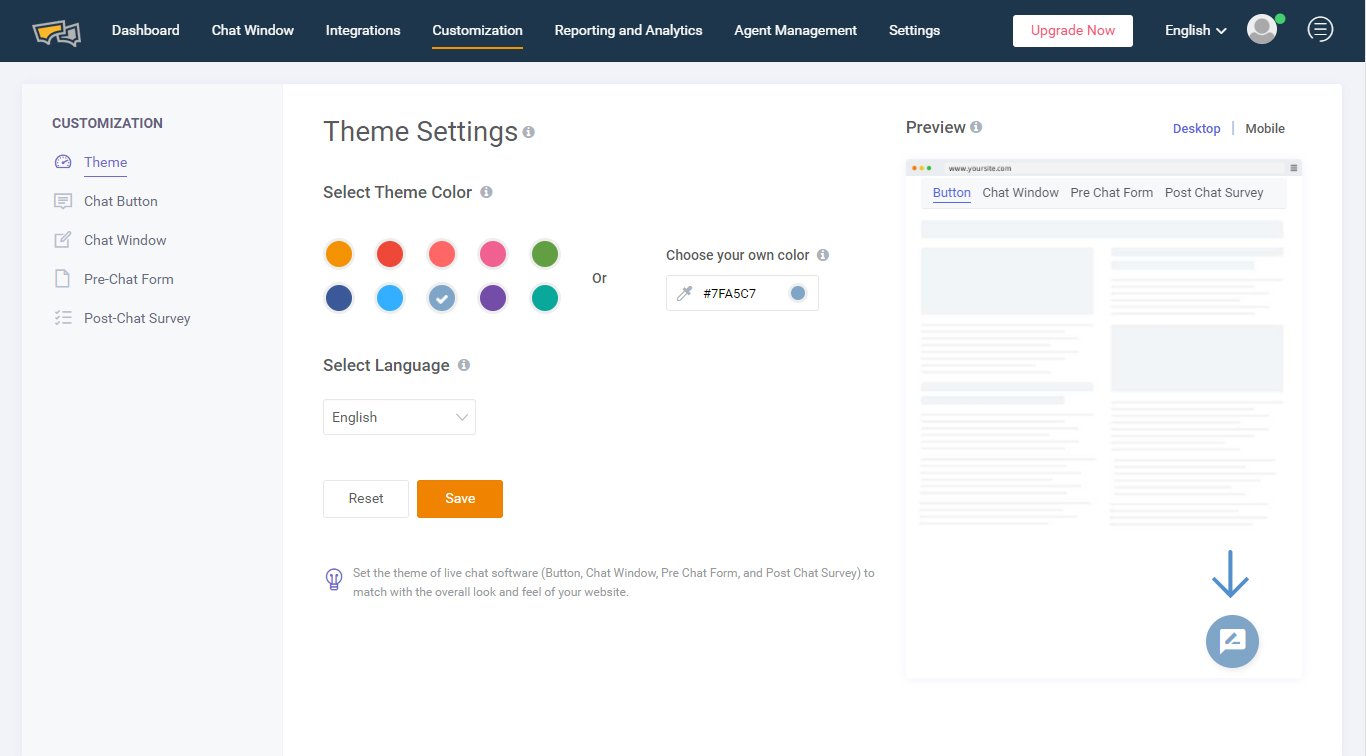Click the lightbulb tip icon
The width and height of the screenshot is (1366, 756).
334,579
